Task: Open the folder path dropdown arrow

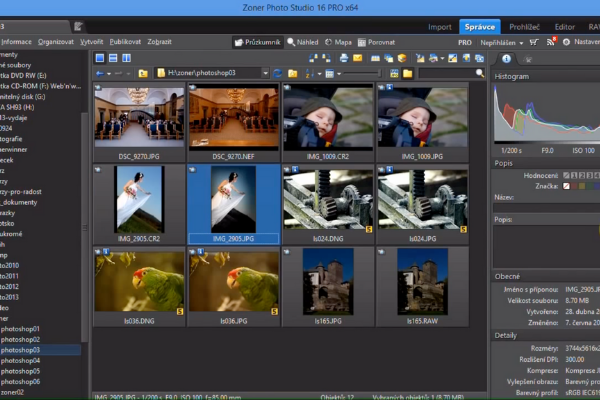Action: 265,73
